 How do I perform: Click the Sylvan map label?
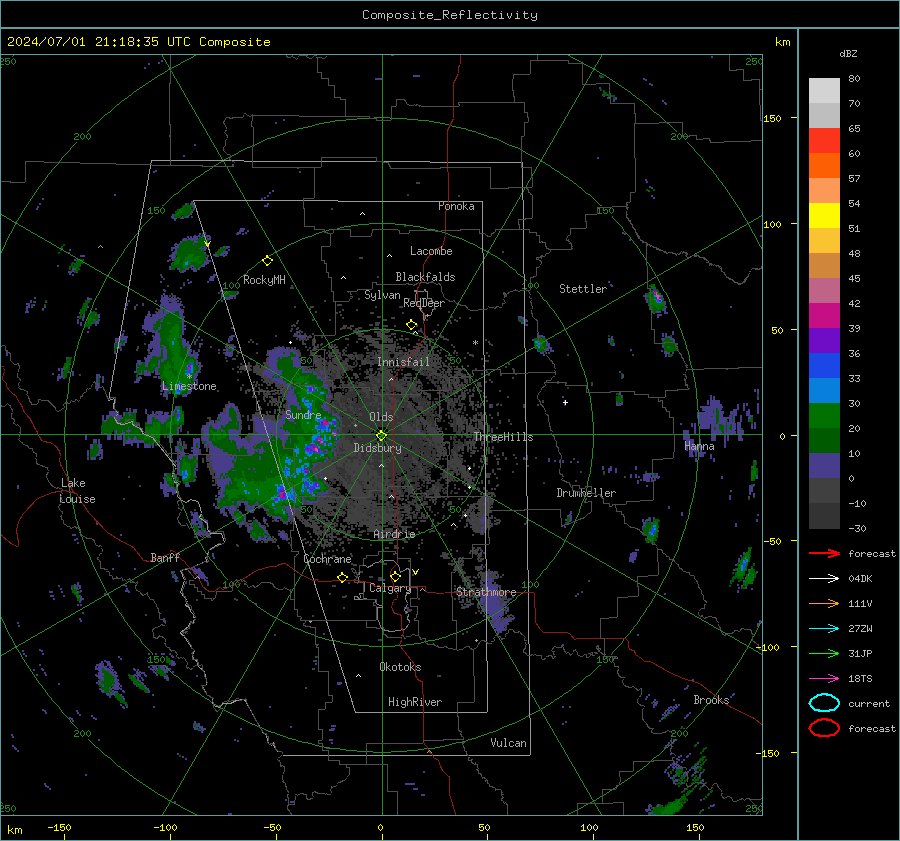(382, 295)
